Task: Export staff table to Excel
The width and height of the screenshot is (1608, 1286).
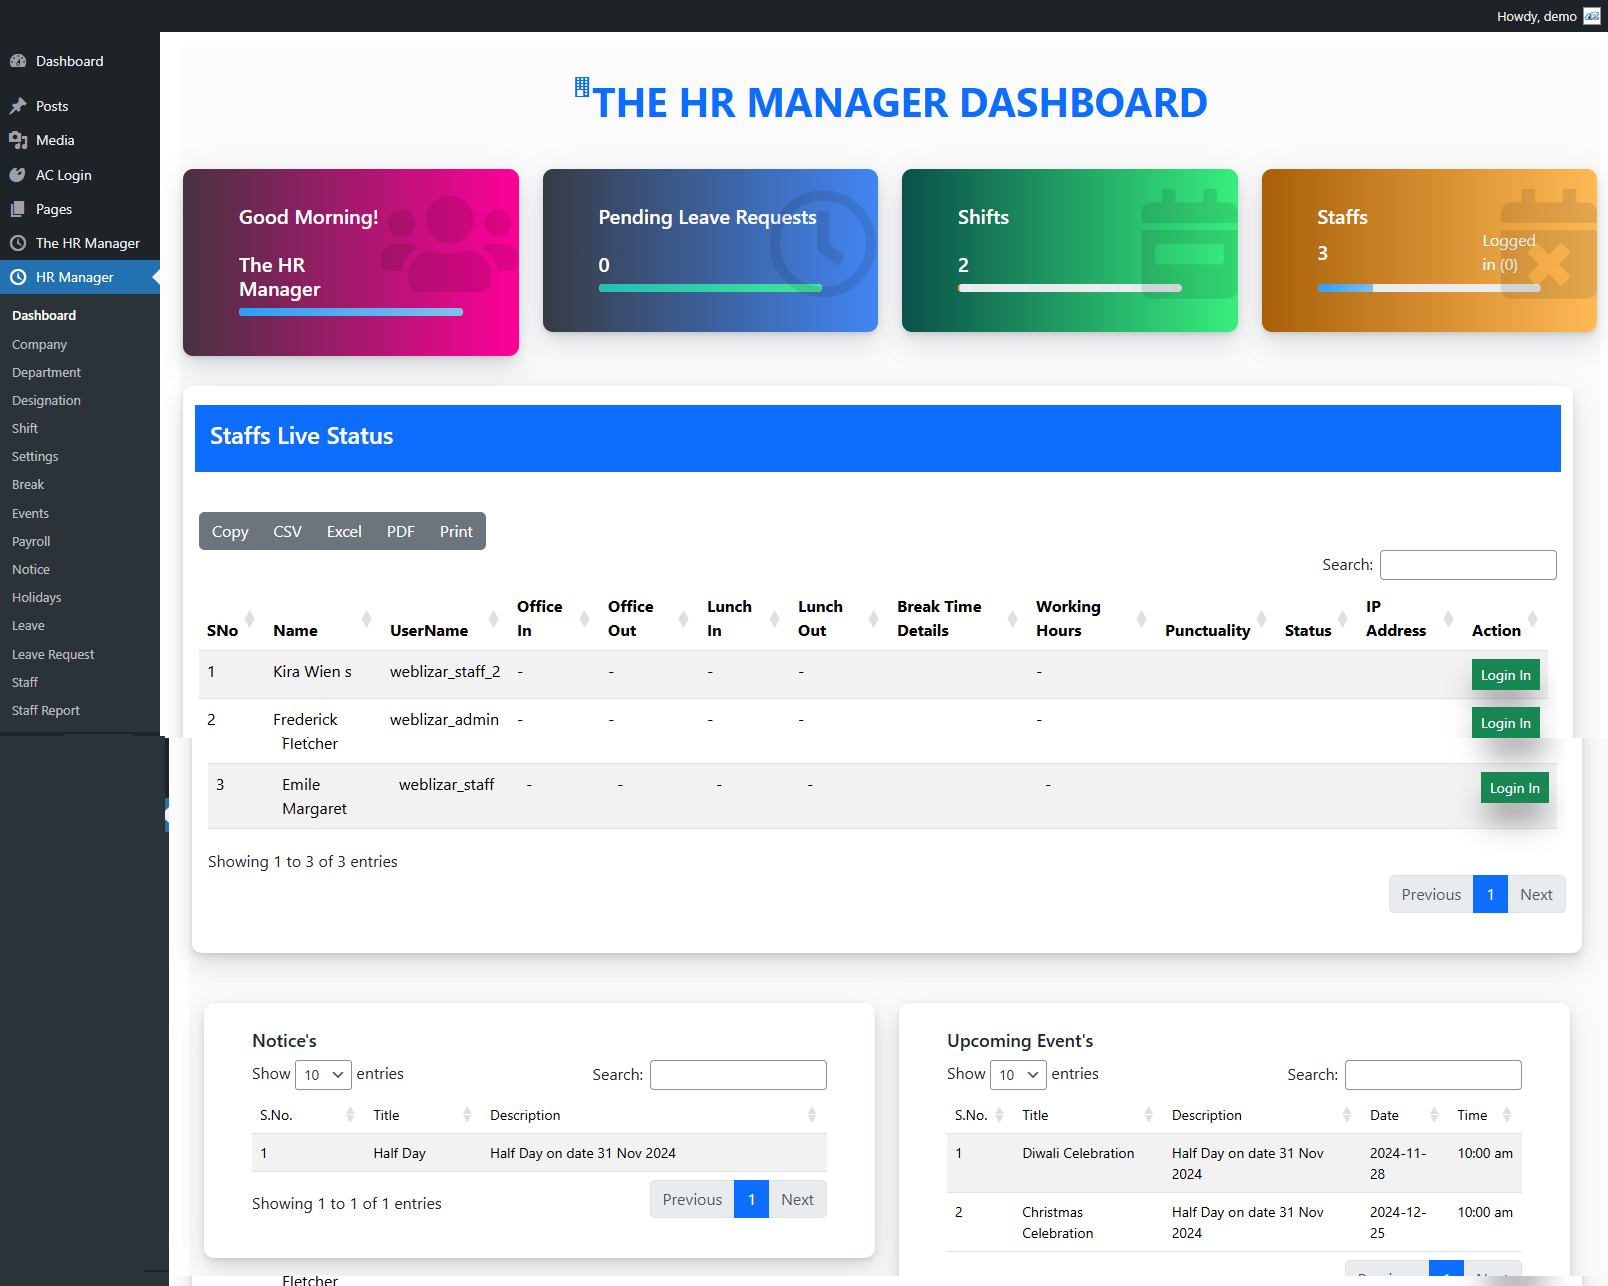Action: [344, 532]
